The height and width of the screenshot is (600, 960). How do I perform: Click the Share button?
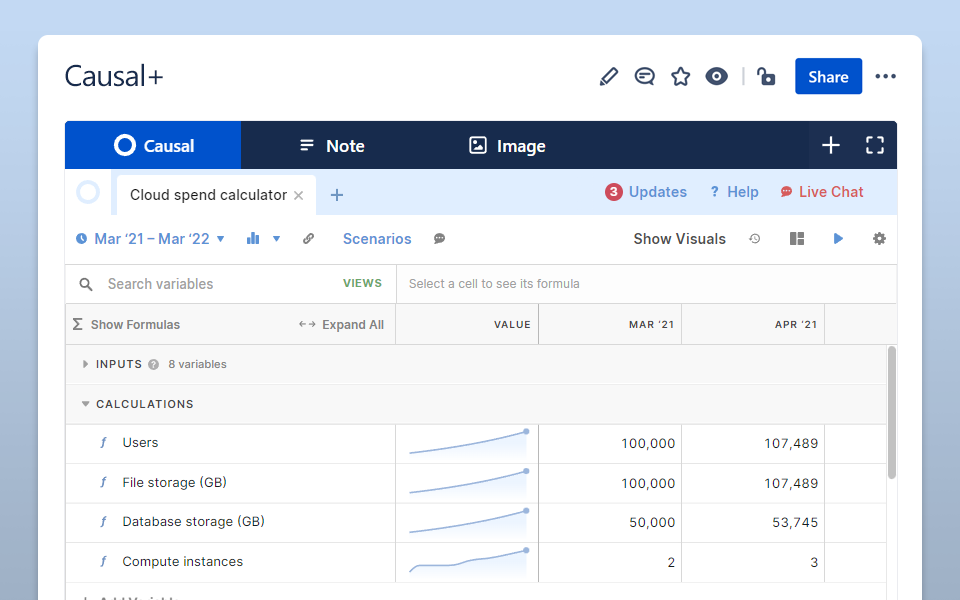tap(828, 77)
